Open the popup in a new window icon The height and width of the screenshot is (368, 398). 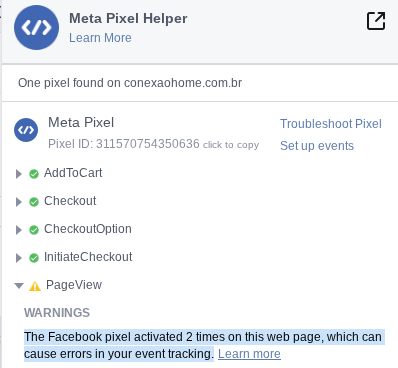pyautogui.click(x=376, y=21)
